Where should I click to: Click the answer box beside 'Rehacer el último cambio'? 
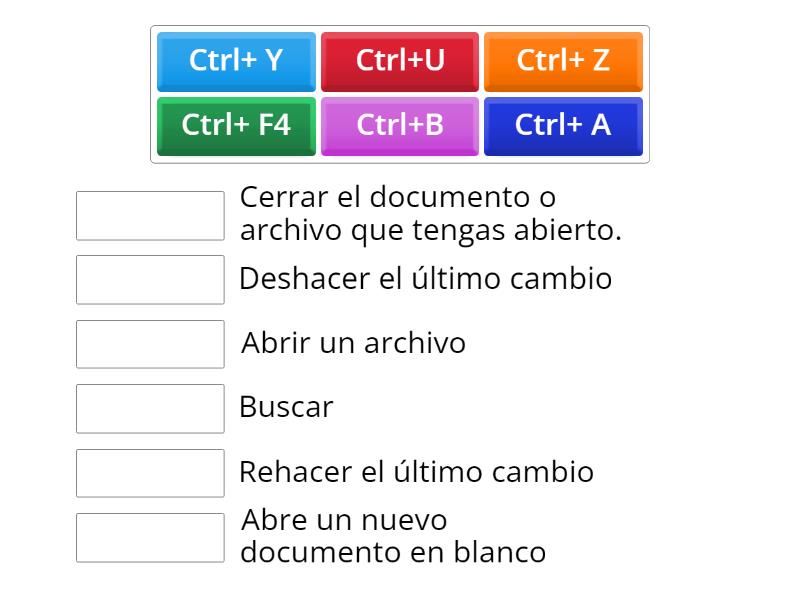point(150,472)
